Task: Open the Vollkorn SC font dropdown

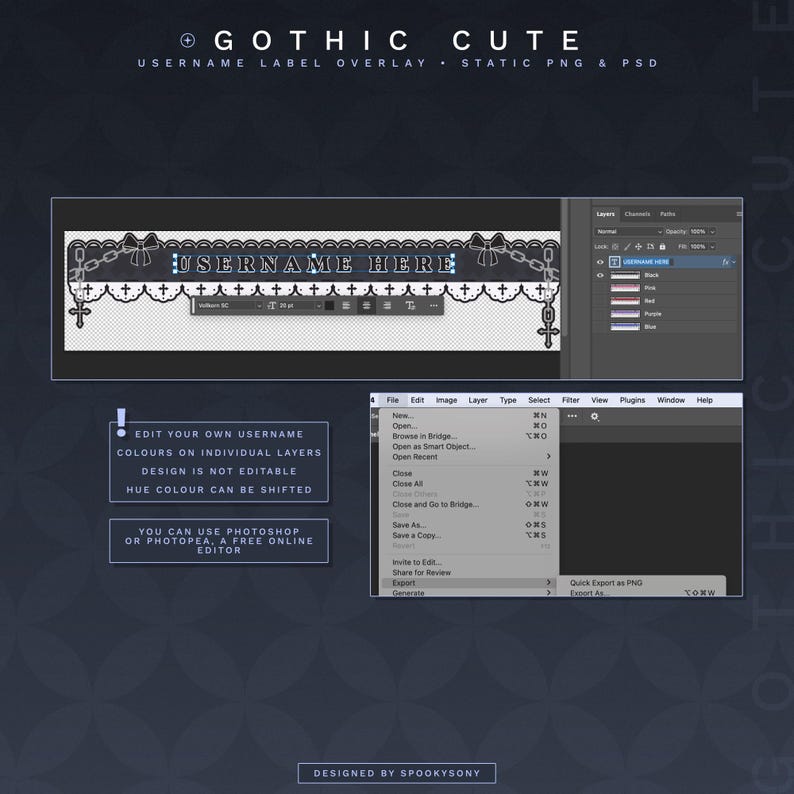Action: (229, 305)
